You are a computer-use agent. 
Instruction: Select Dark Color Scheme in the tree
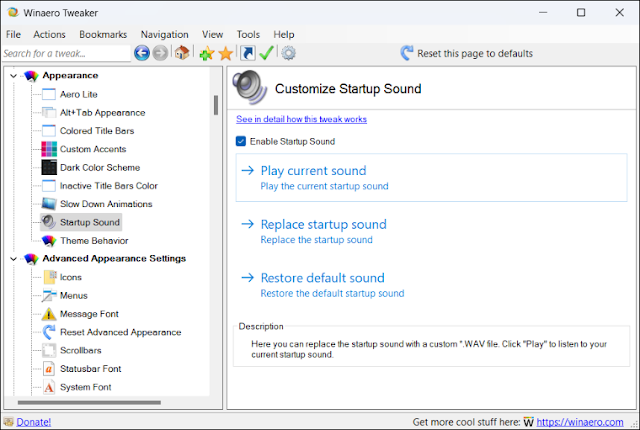click(x=99, y=167)
